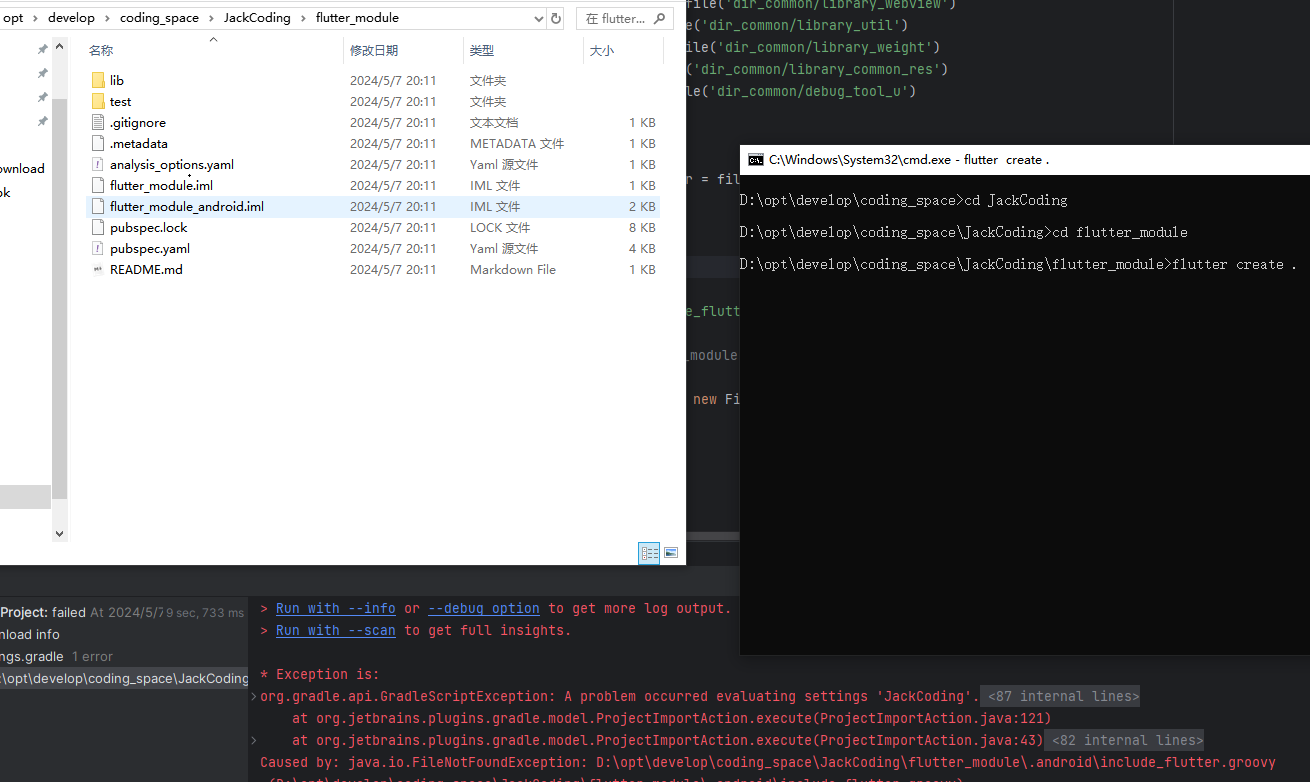Select the Project: failed build row
Viewport: 1310px width, 782px height.
pyautogui.click(x=123, y=612)
